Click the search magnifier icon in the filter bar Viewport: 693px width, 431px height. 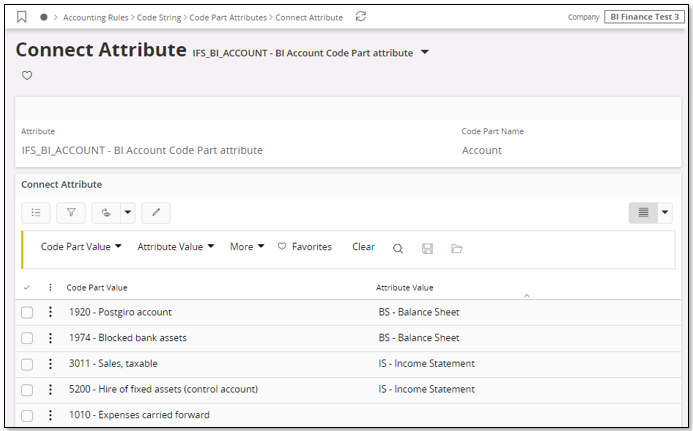click(x=398, y=248)
